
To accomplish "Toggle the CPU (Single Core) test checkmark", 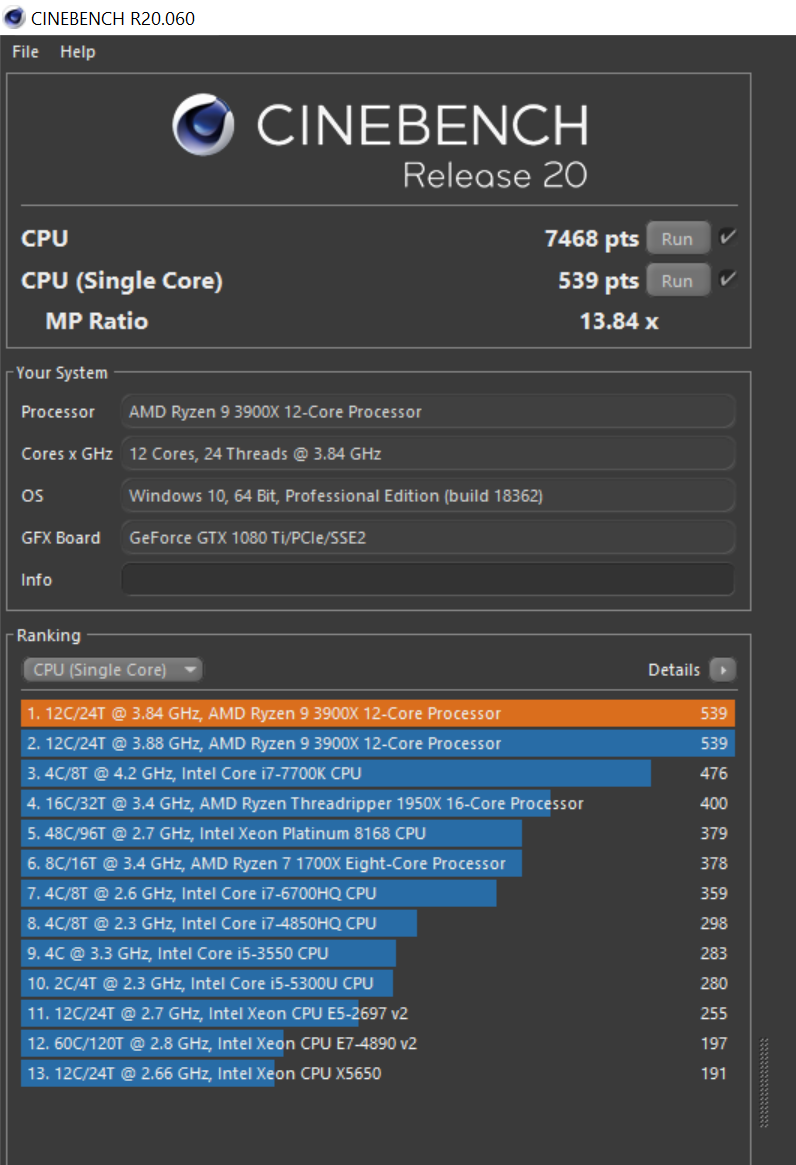I will [728, 279].
